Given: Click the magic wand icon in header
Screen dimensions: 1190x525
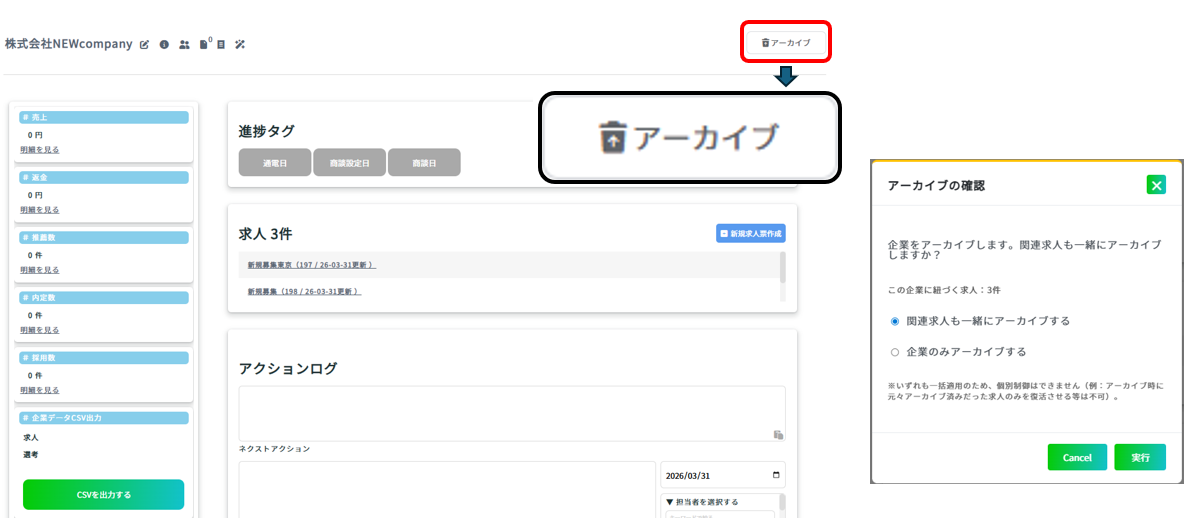Looking at the screenshot, I should 240,45.
